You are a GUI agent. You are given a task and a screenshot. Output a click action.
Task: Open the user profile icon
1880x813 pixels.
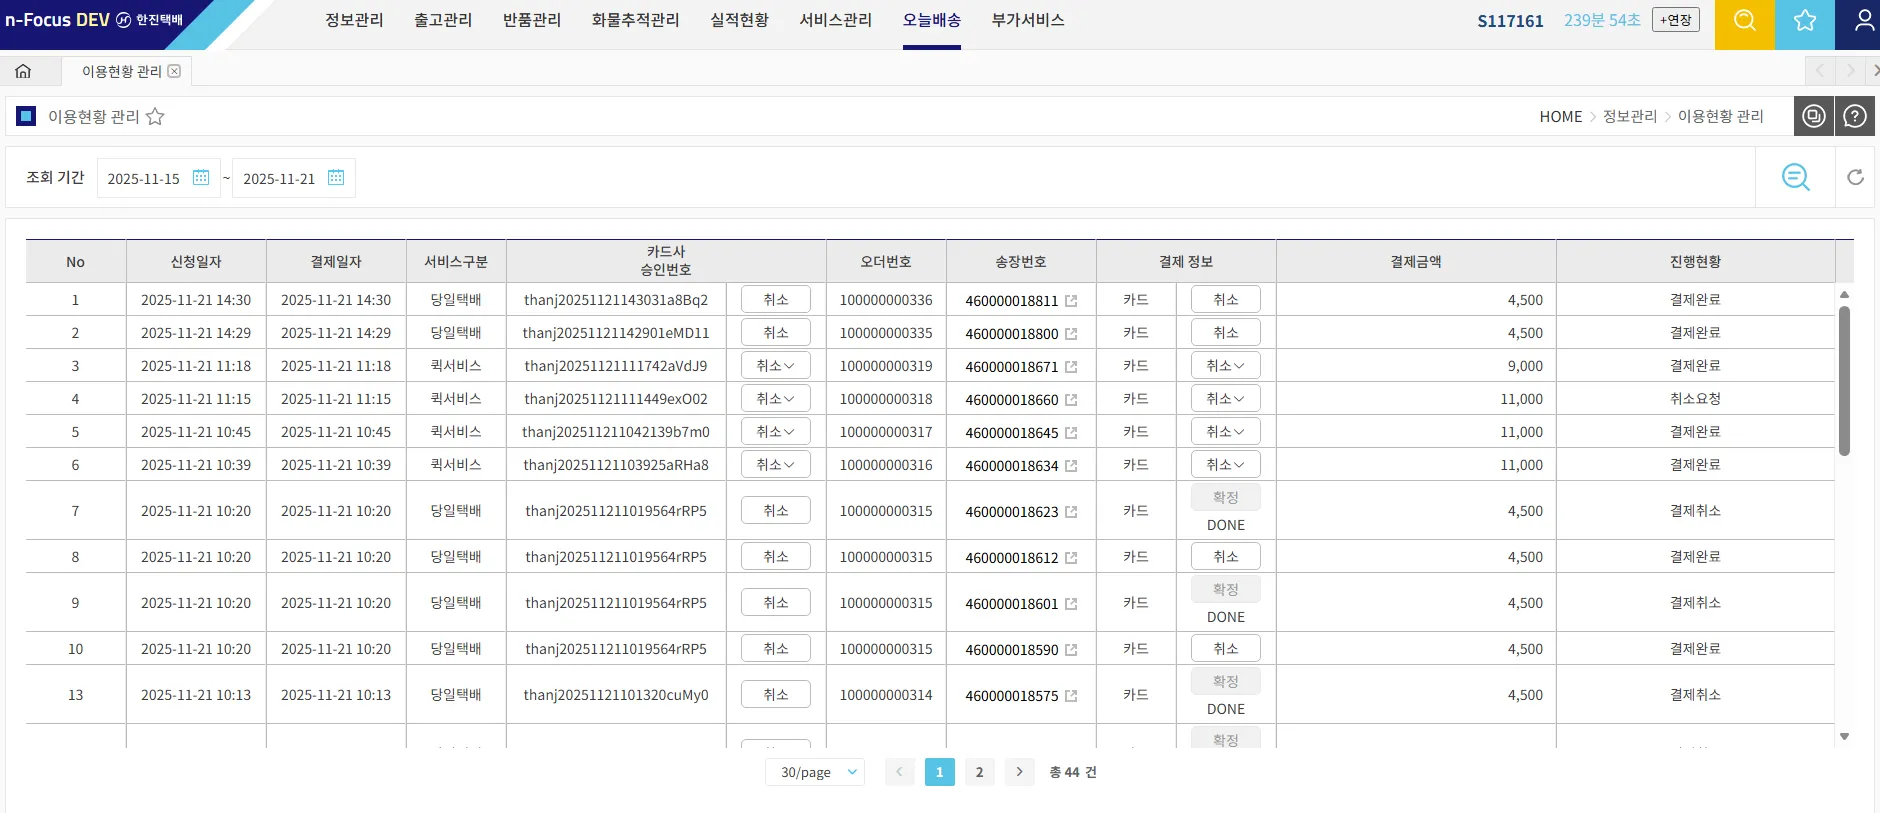click(x=1863, y=22)
